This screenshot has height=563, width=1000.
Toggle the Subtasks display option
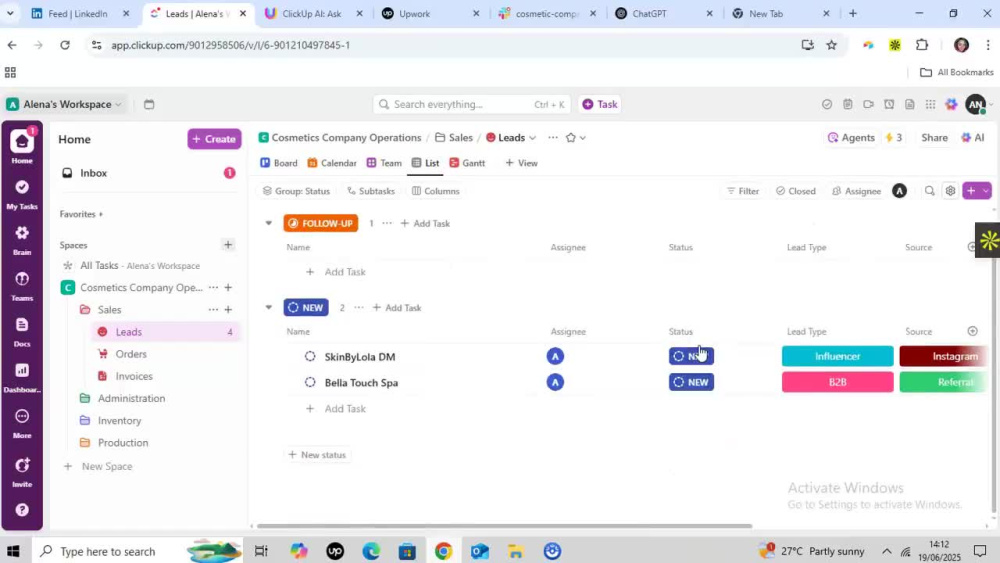pos(371,191)
